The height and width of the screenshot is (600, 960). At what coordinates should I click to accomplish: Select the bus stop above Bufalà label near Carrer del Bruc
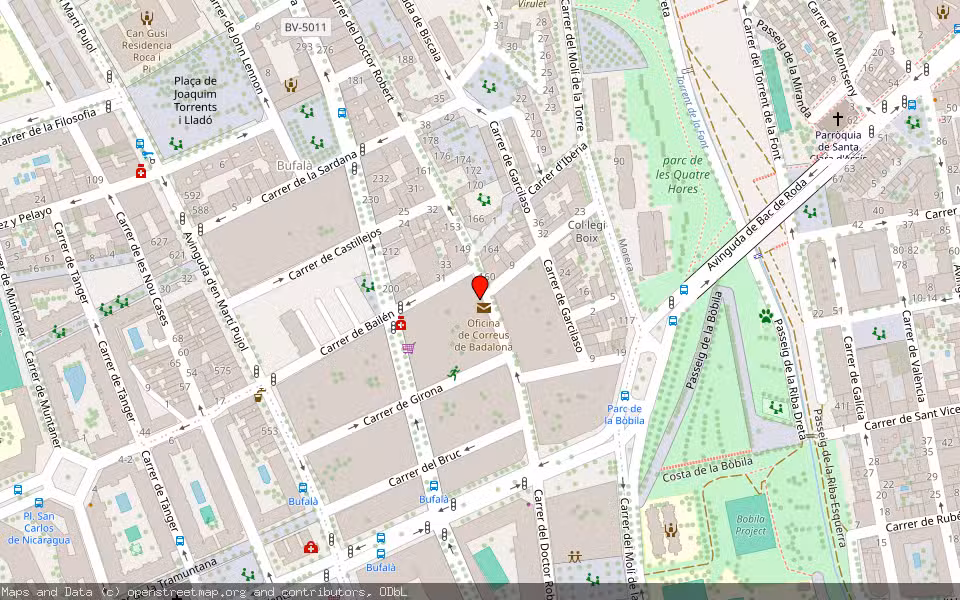(433, 486)
